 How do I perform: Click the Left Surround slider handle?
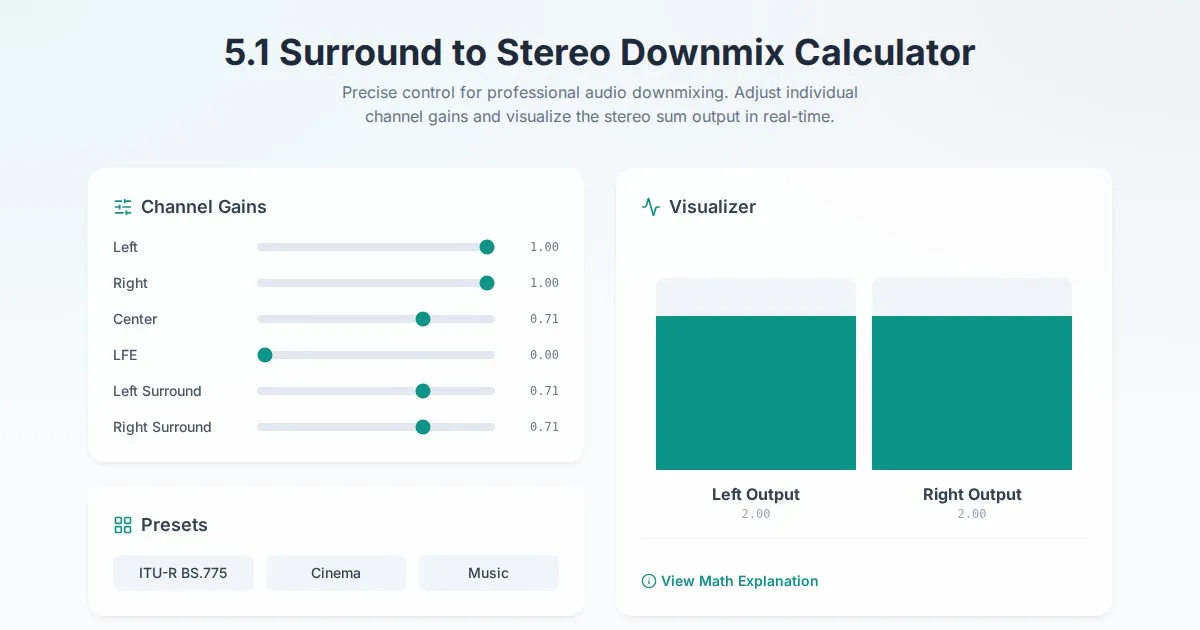[x=423, y=391]
